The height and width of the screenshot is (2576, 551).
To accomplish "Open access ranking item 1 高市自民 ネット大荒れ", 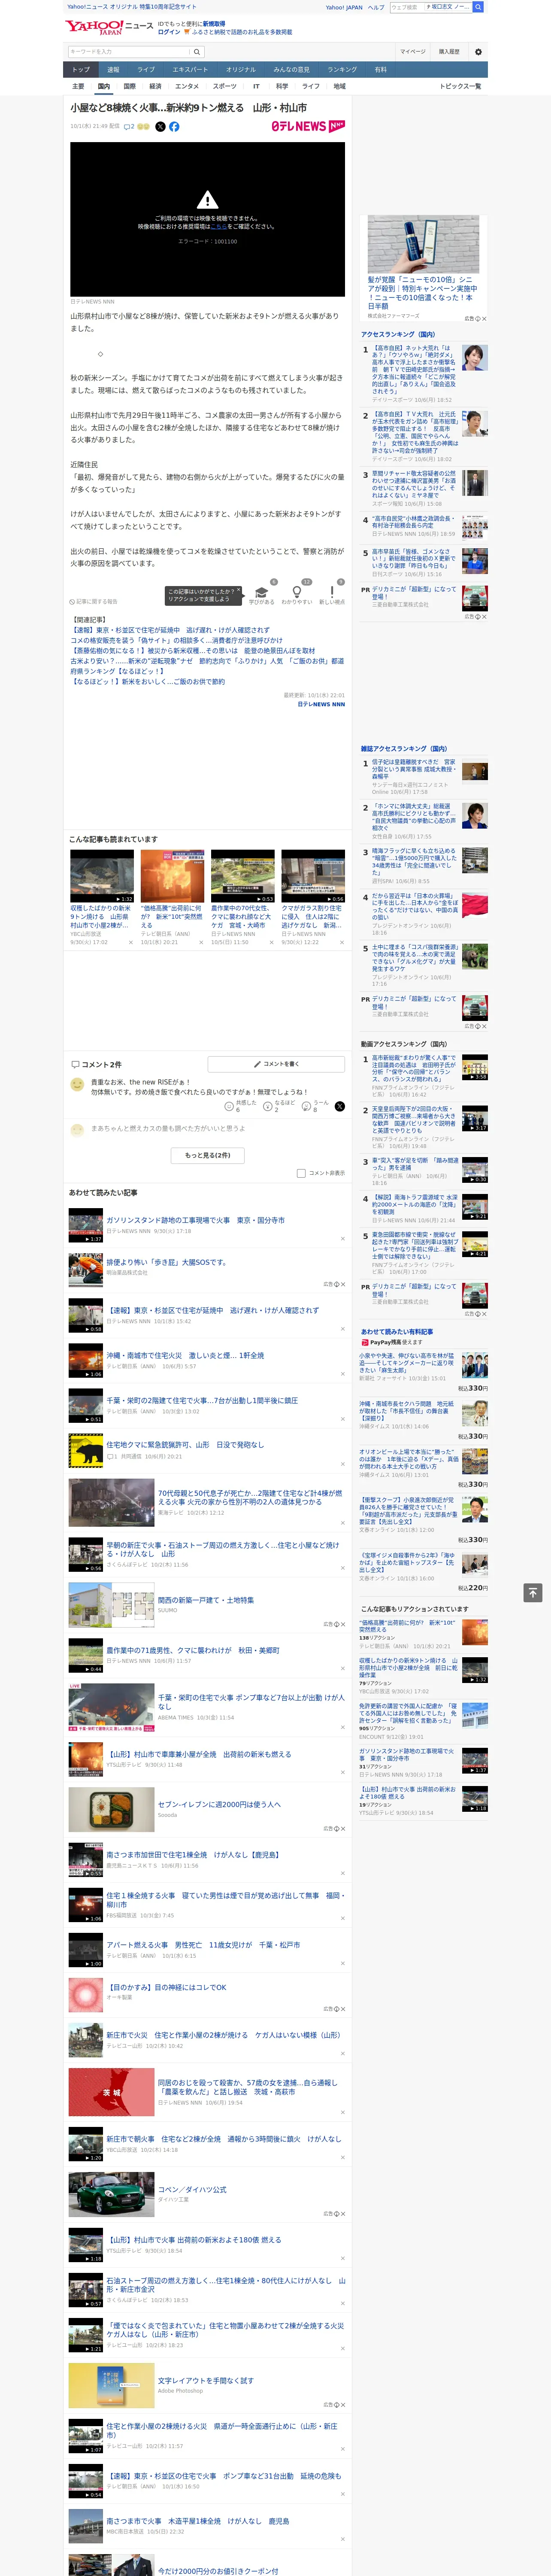I will [415, 370].
